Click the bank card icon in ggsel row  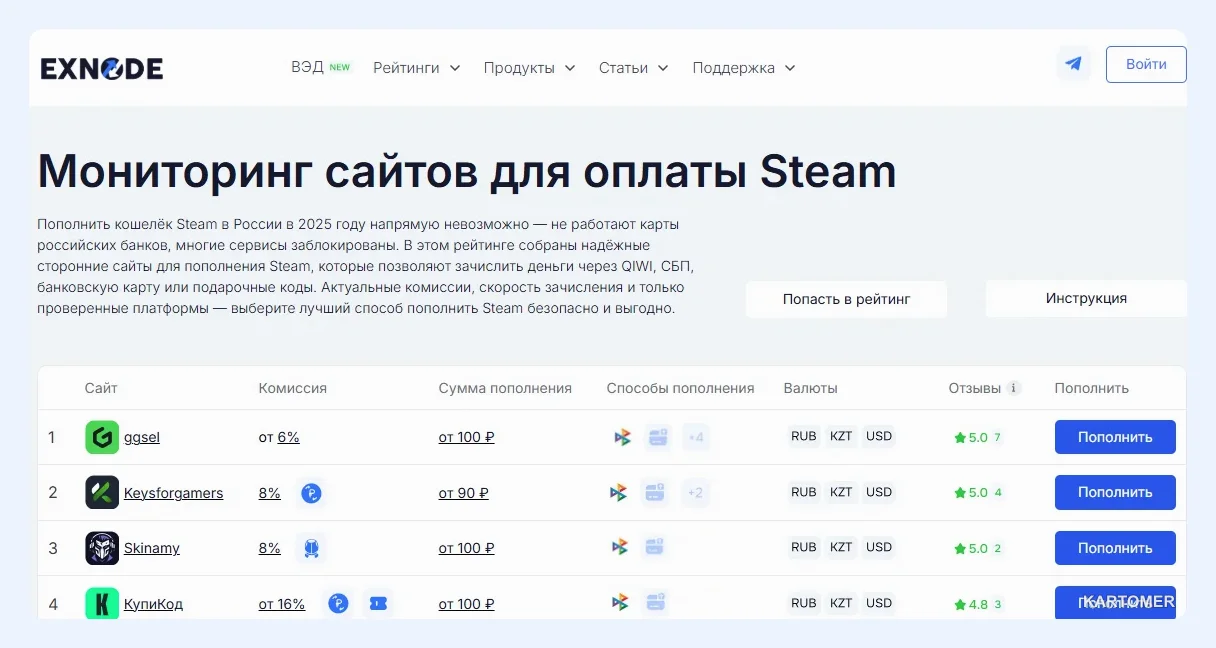tap(658, 437)
